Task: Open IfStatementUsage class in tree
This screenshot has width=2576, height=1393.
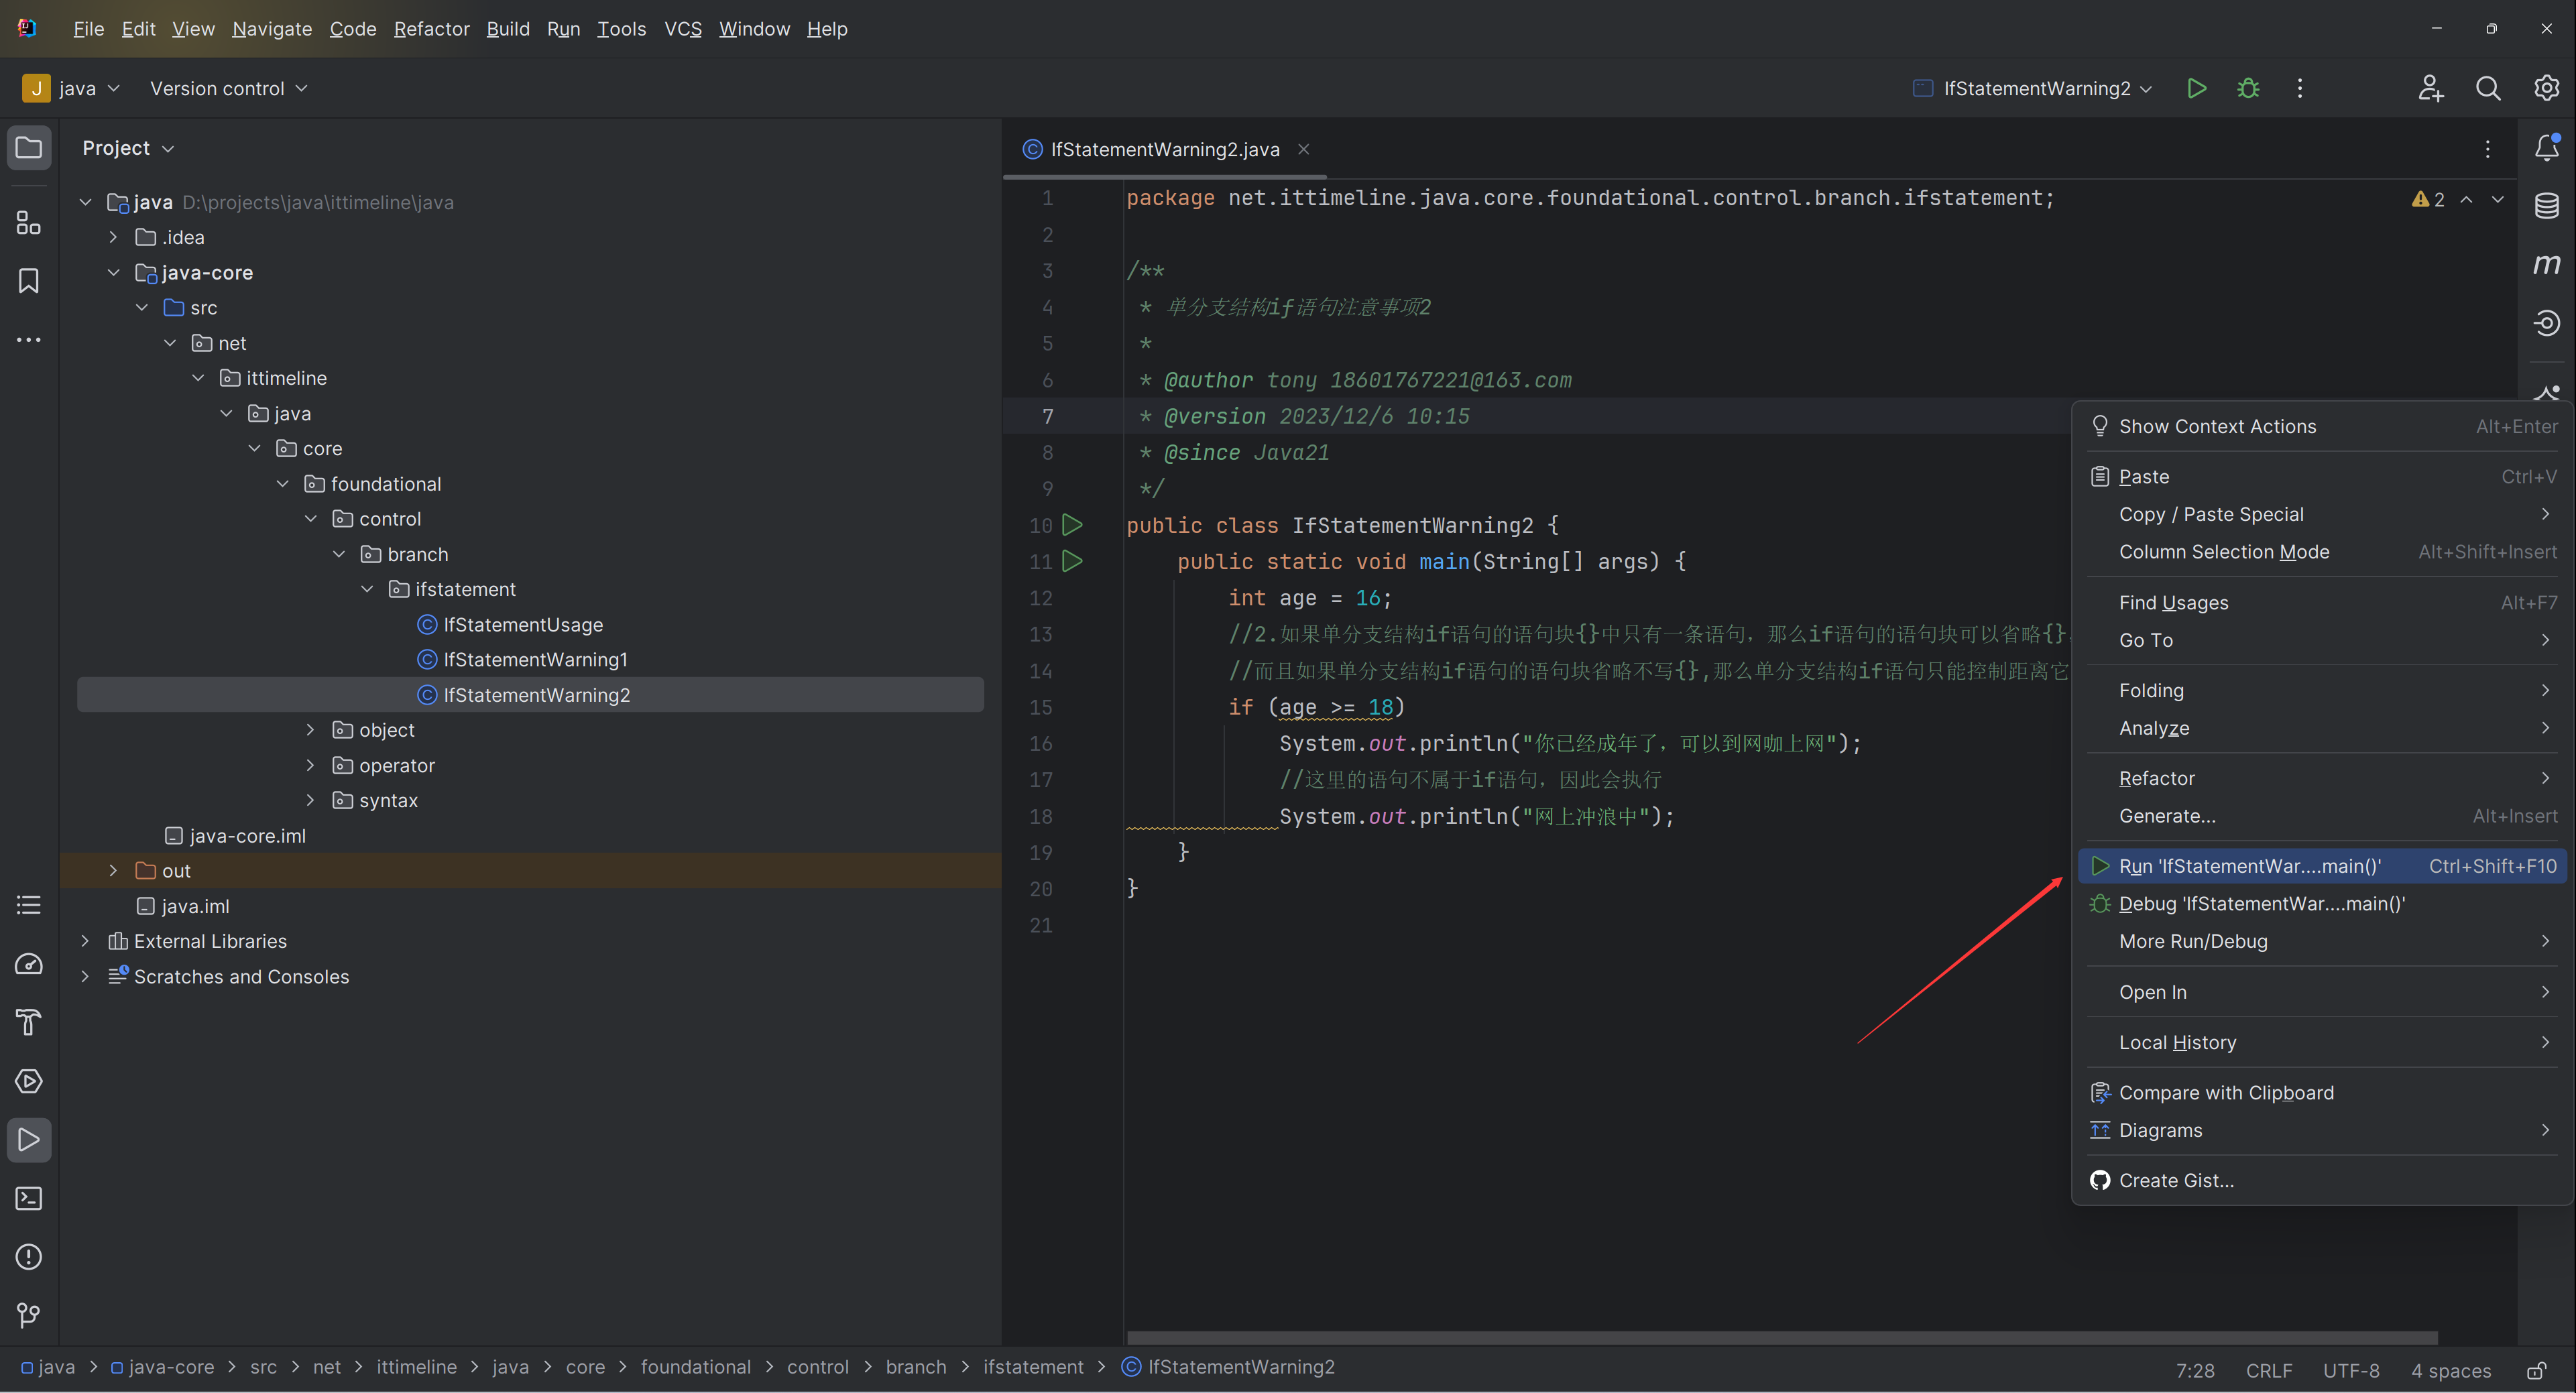Action: 523,625
